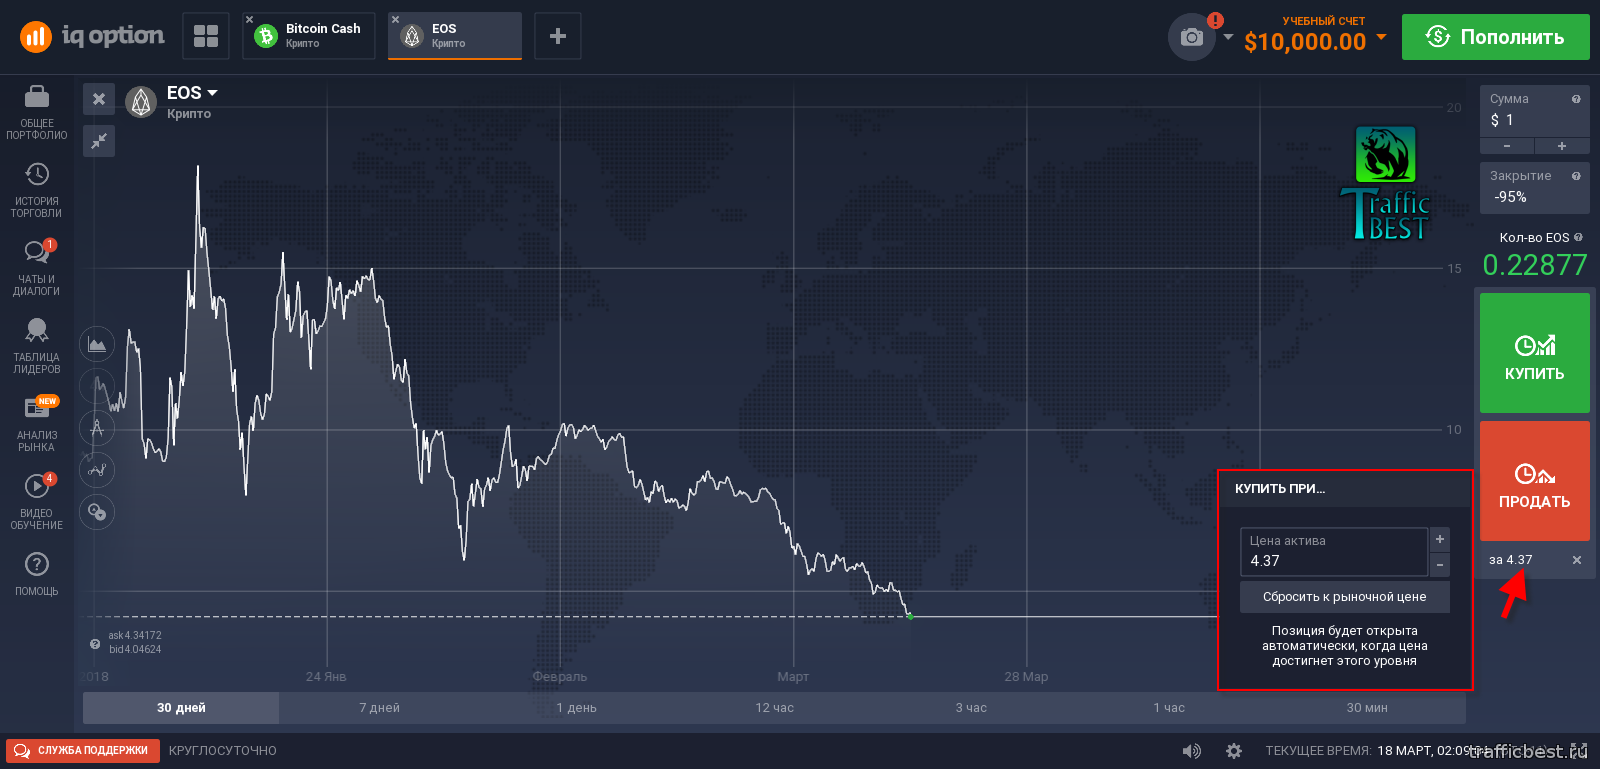The width and height of the screenshot is (1600, 769).
Task: Open the multi-chart grid layout icon
Action: 206,36
